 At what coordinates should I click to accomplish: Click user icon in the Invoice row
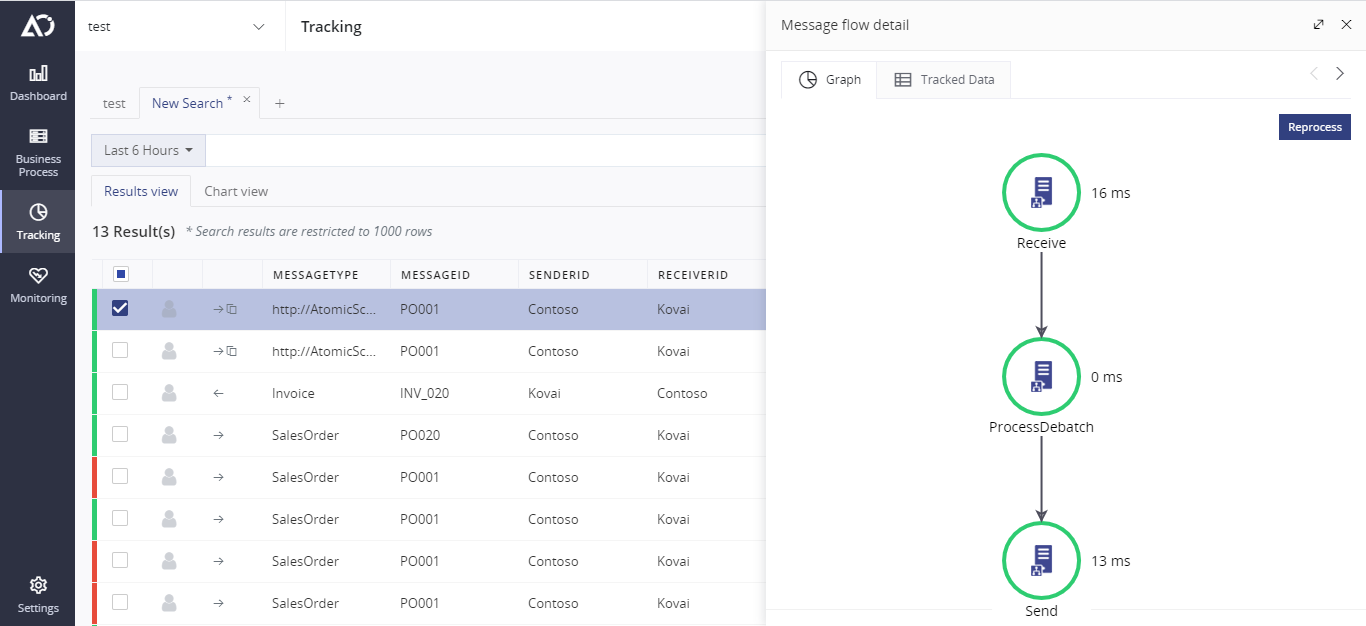(169, 393)
